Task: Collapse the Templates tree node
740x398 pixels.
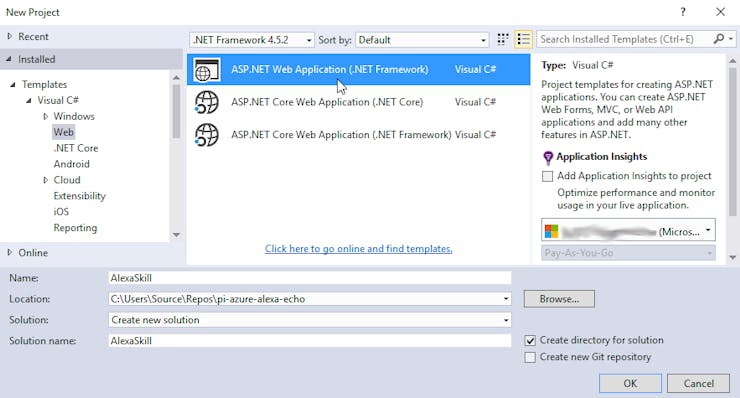Action: point(13,85)
